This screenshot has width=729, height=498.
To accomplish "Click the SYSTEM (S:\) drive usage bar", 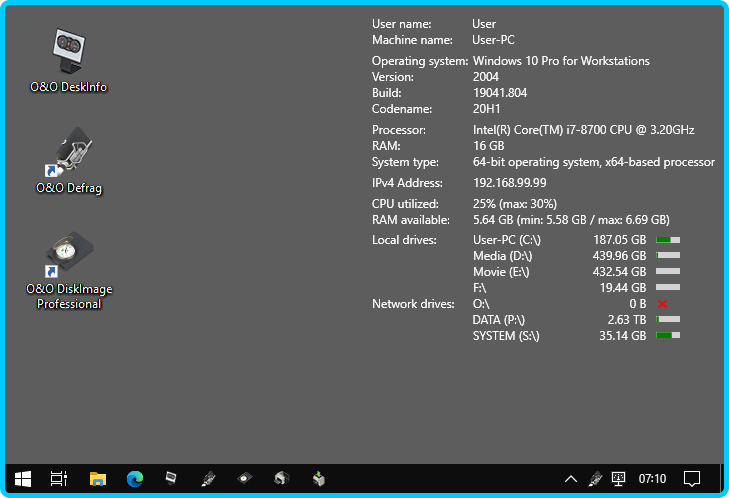I will 668,335.
